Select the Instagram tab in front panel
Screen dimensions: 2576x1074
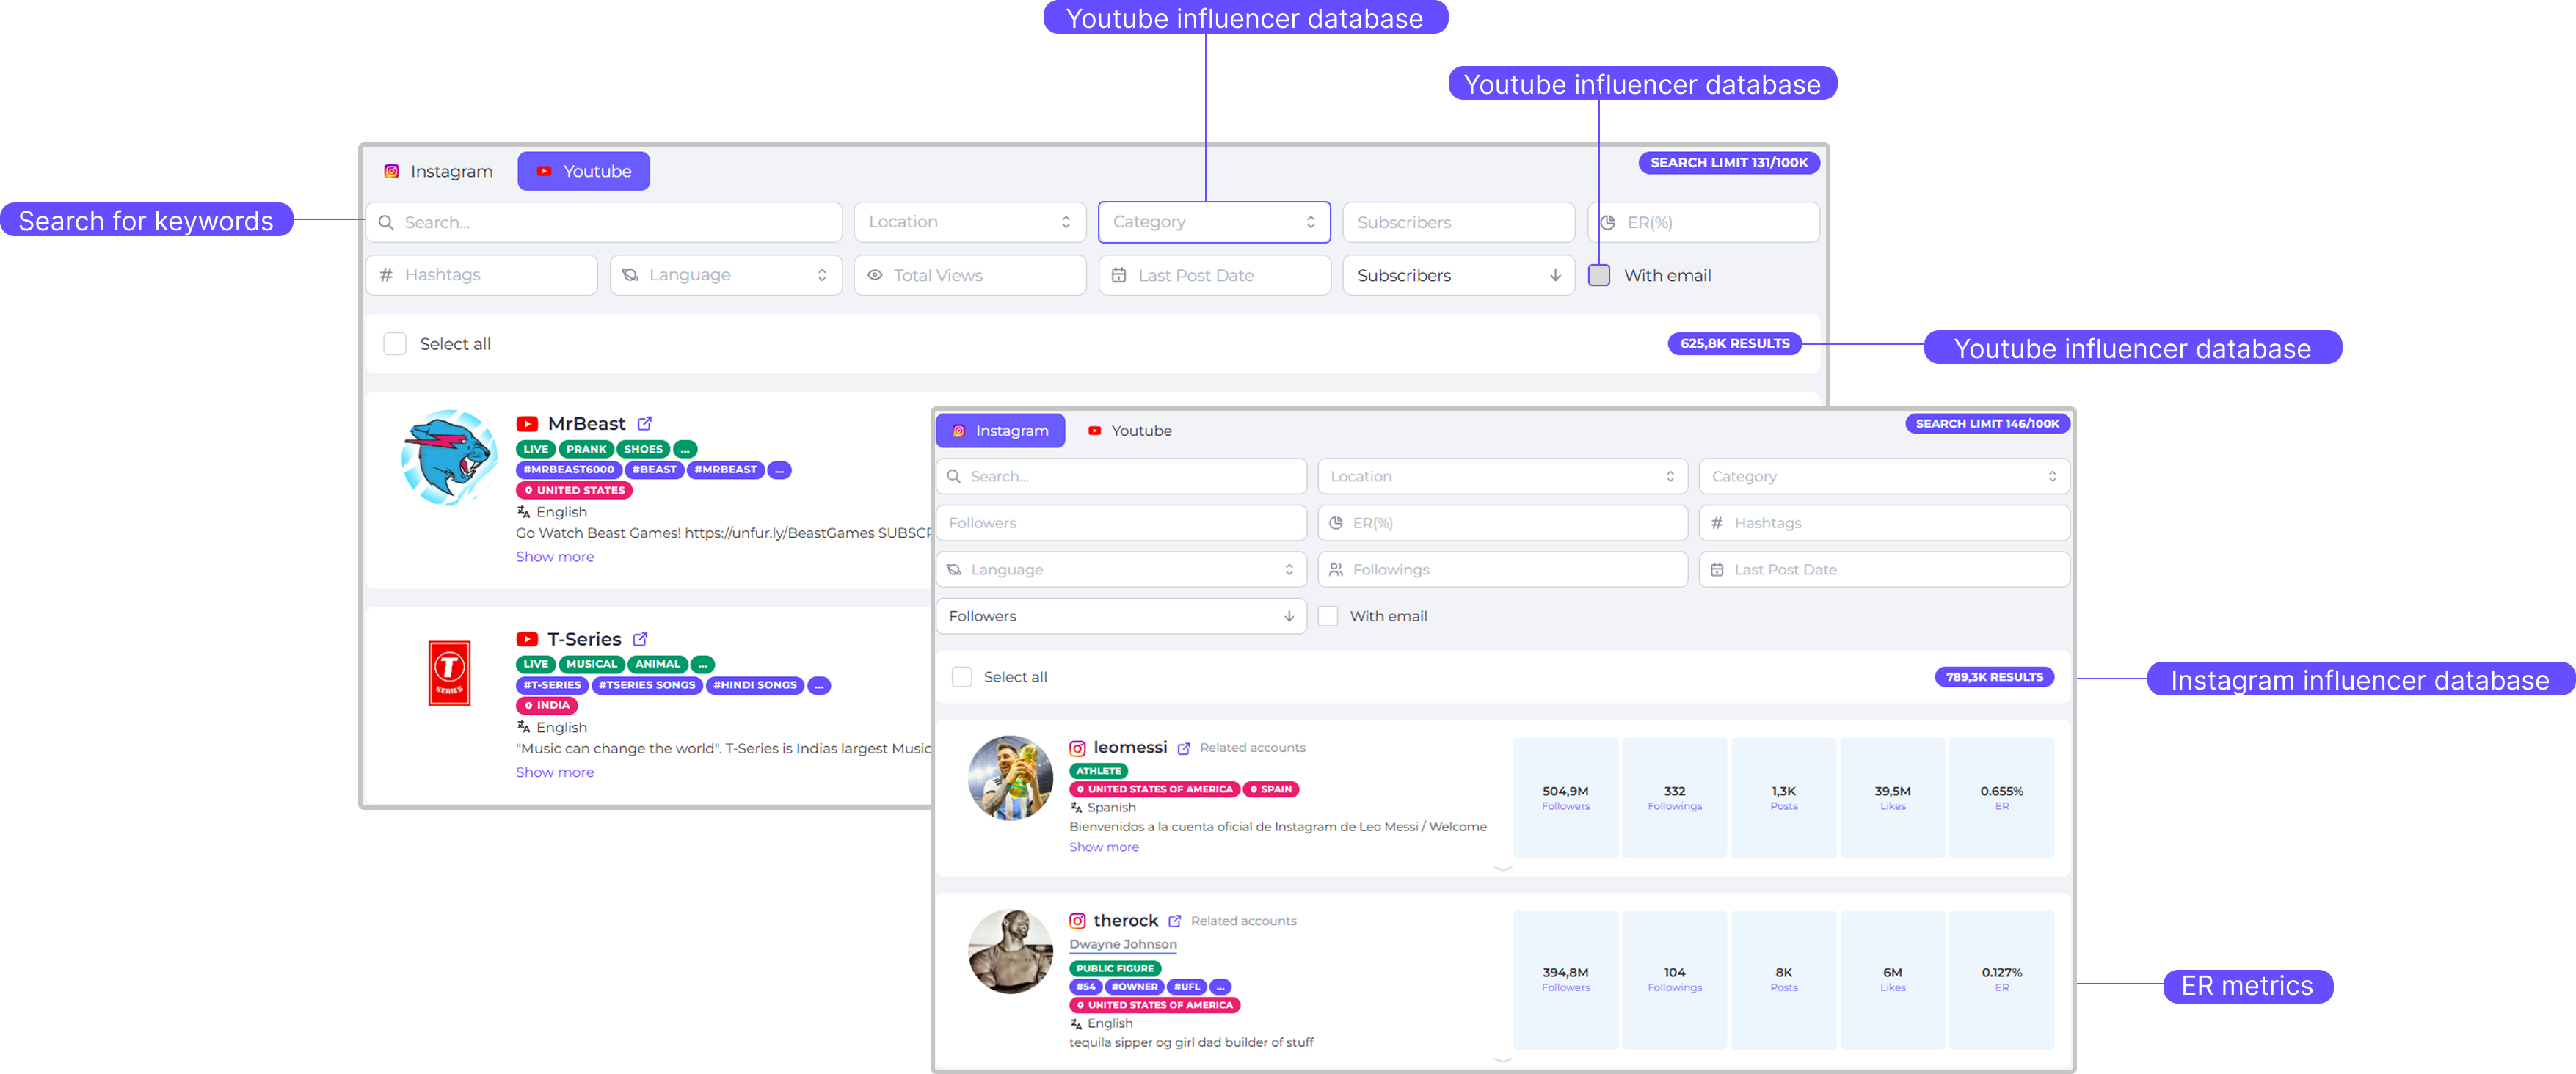pos(1000,431)
